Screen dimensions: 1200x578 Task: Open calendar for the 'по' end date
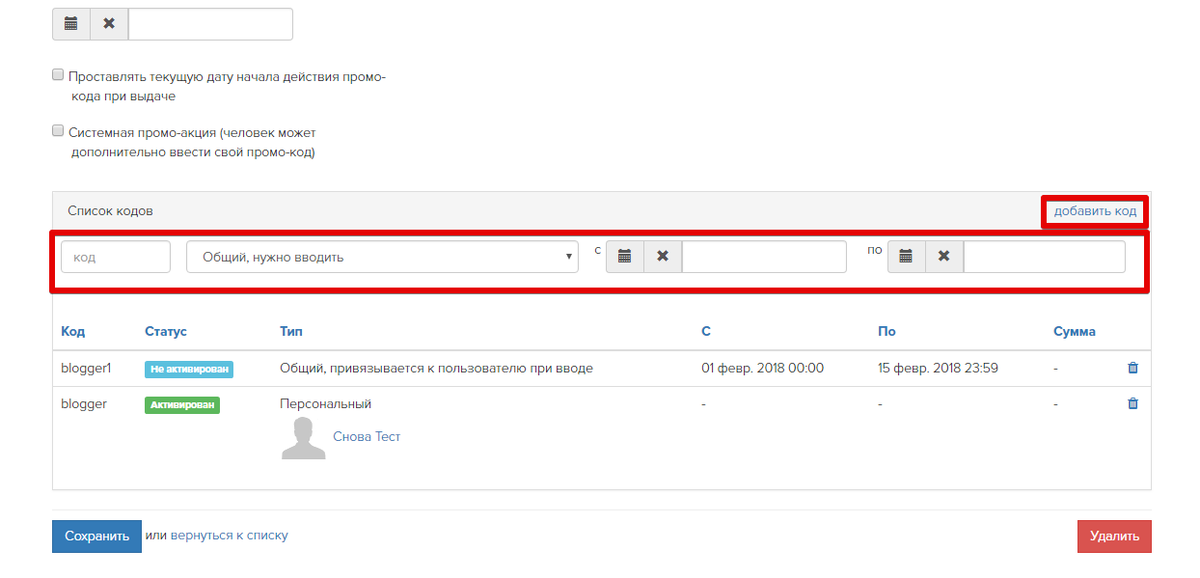pos(906,257)
